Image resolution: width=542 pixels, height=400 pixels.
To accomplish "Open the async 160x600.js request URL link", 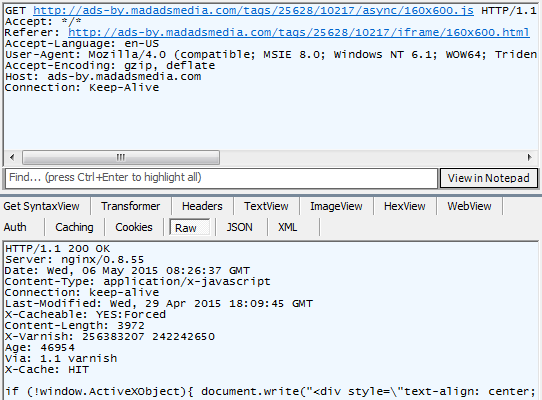I will click(x=253, y=10).
